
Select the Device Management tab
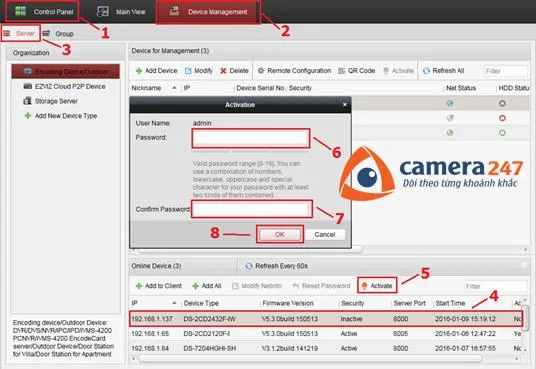(208, 12)
